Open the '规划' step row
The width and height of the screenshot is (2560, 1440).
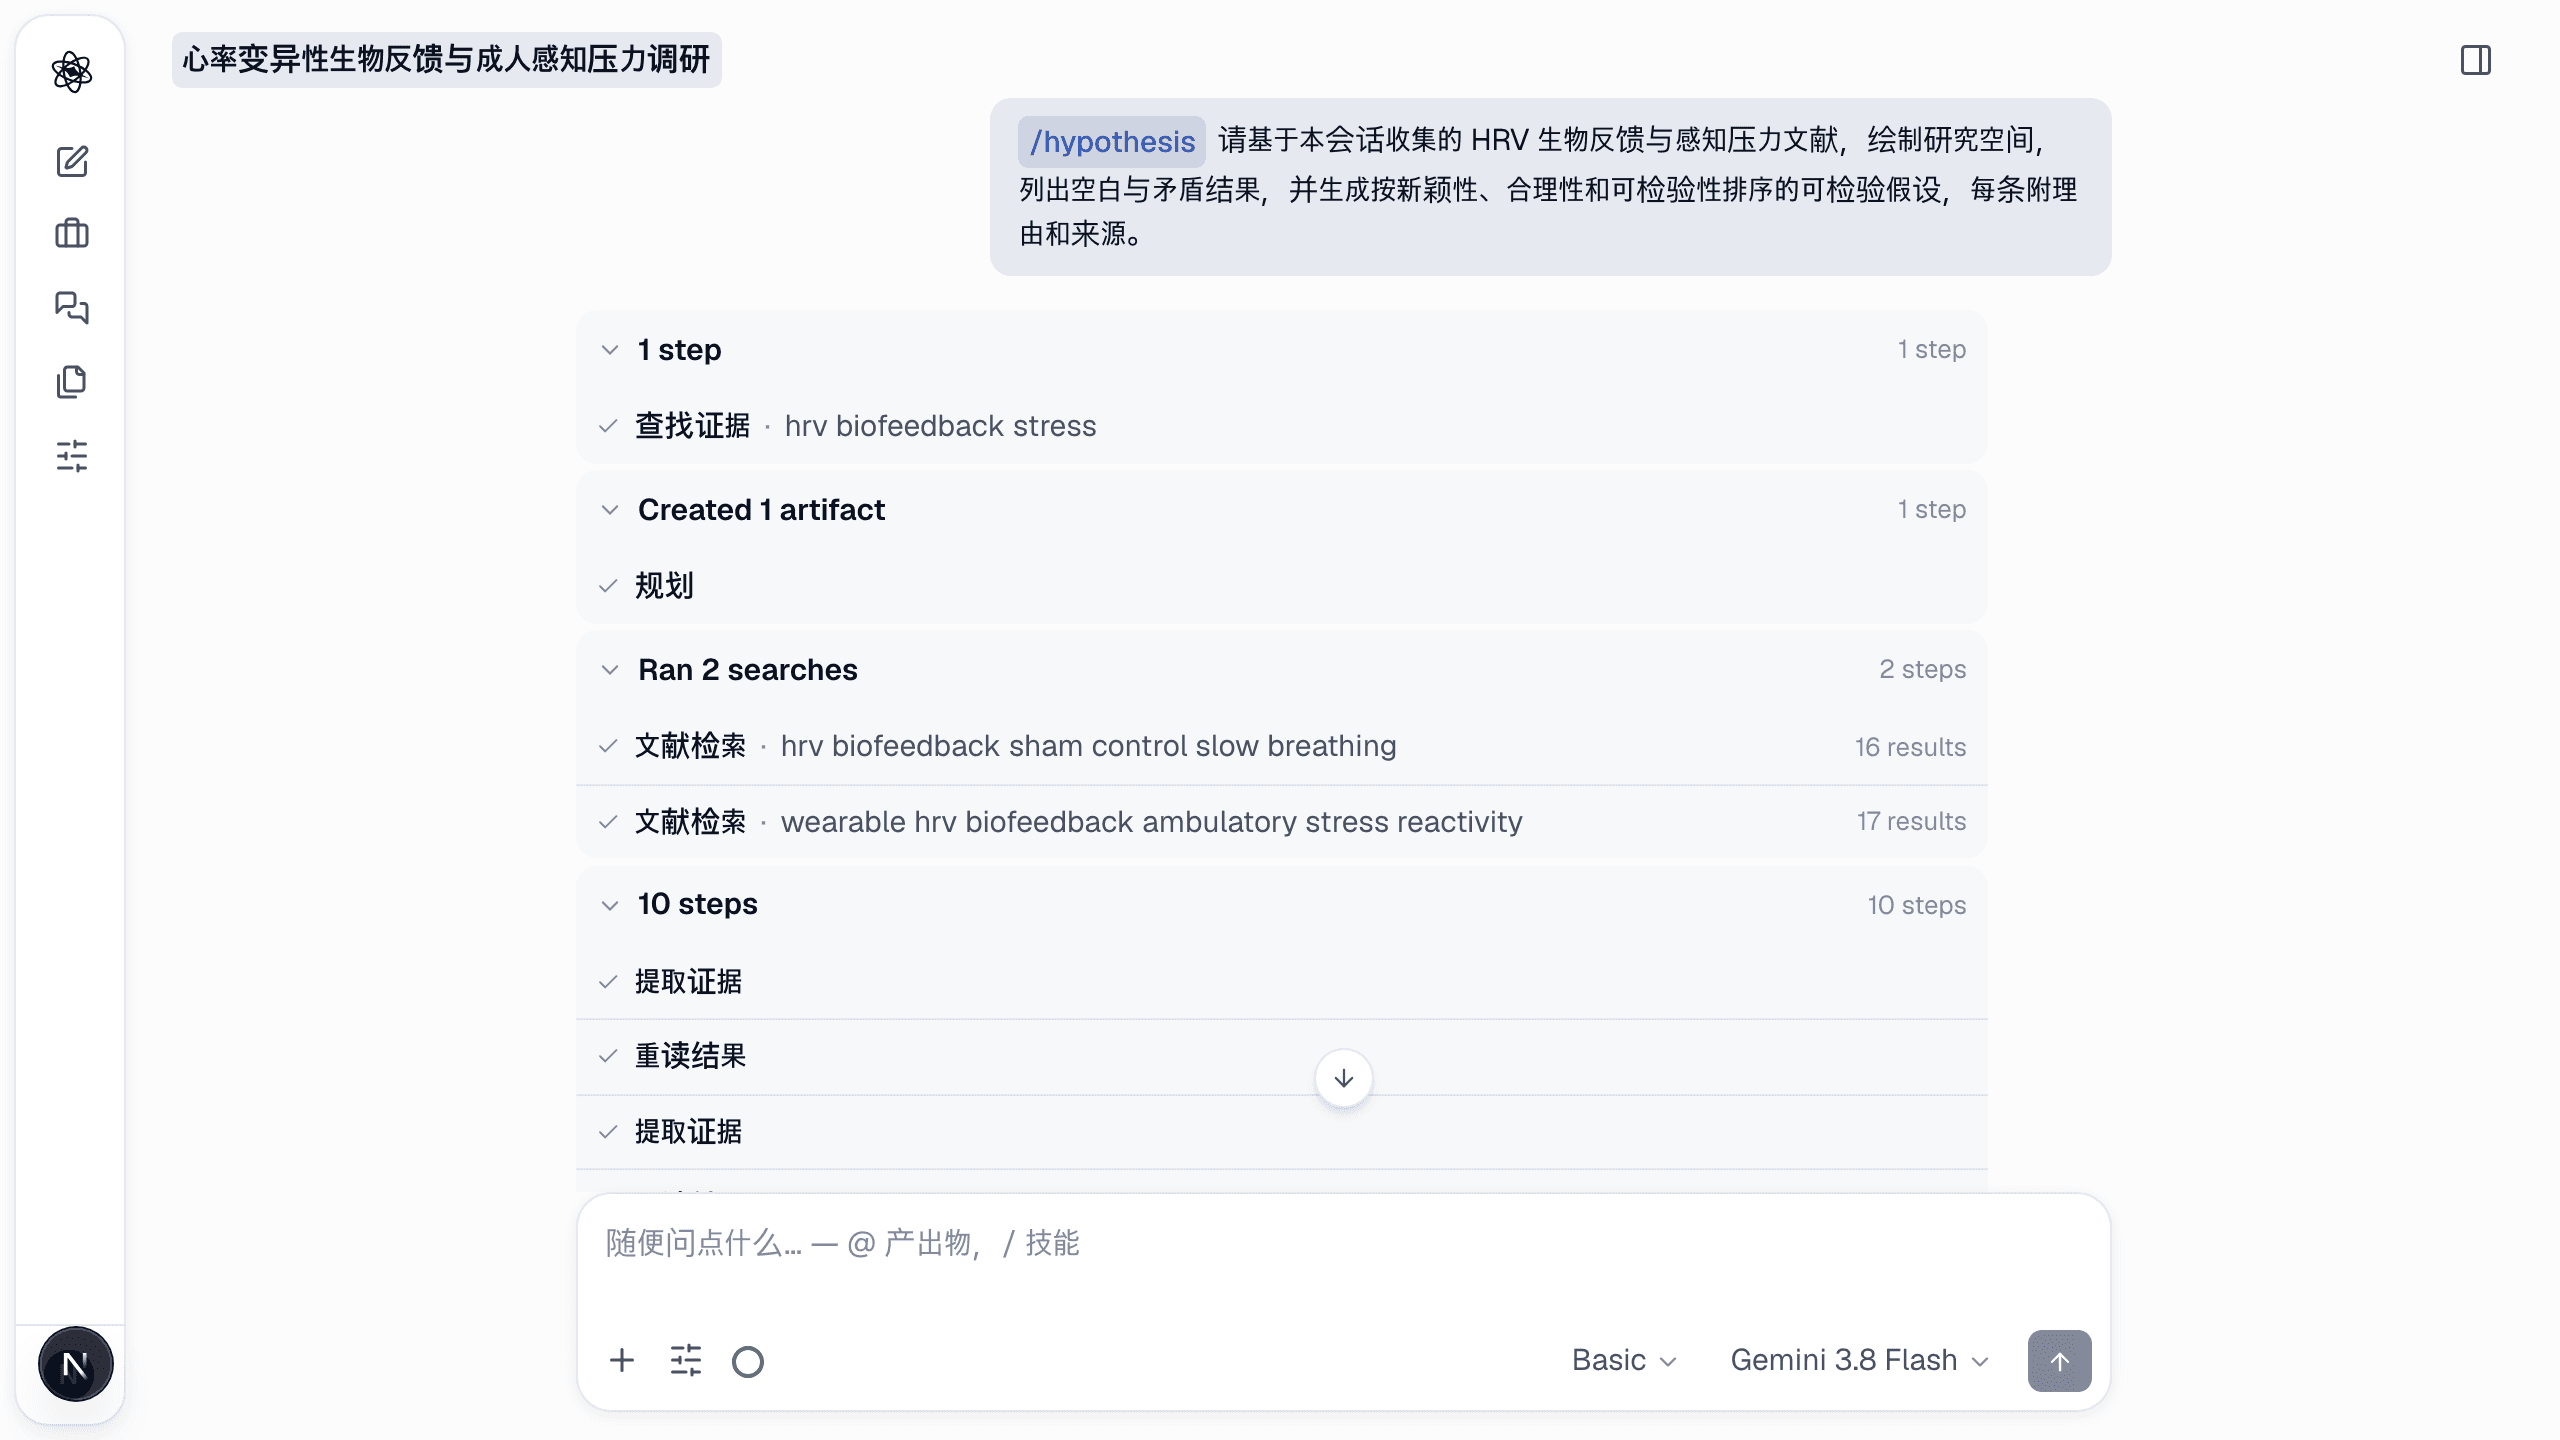click(x=1282, y=586)
